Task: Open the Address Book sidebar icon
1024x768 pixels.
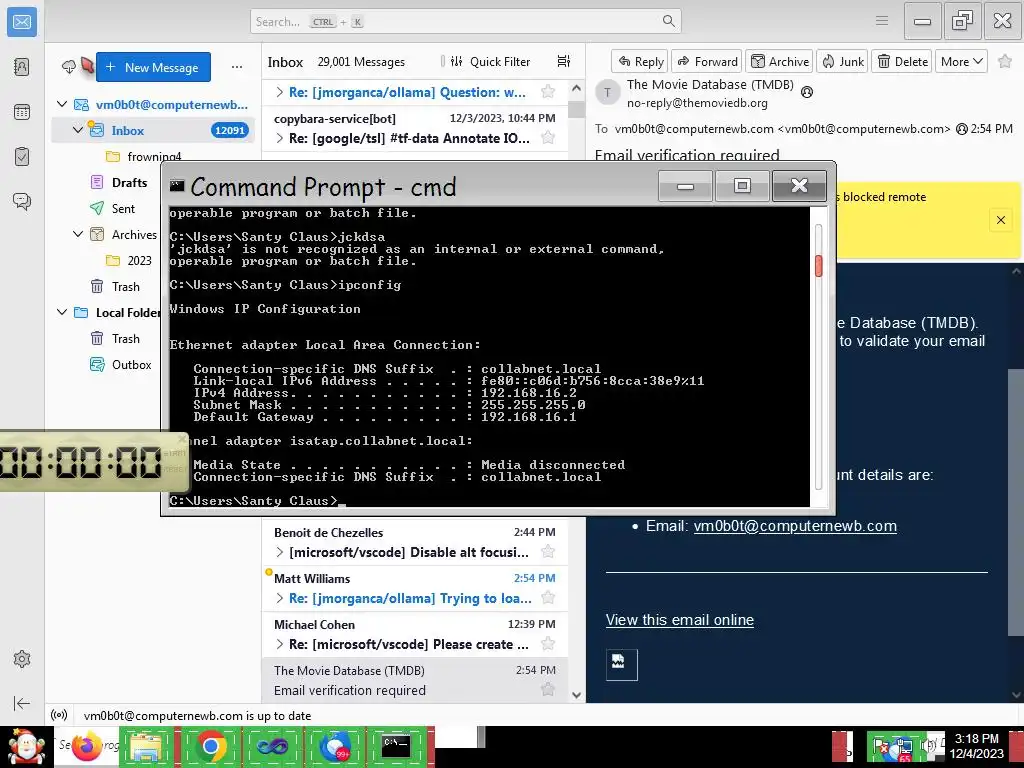Action: (x=22, y=67)
